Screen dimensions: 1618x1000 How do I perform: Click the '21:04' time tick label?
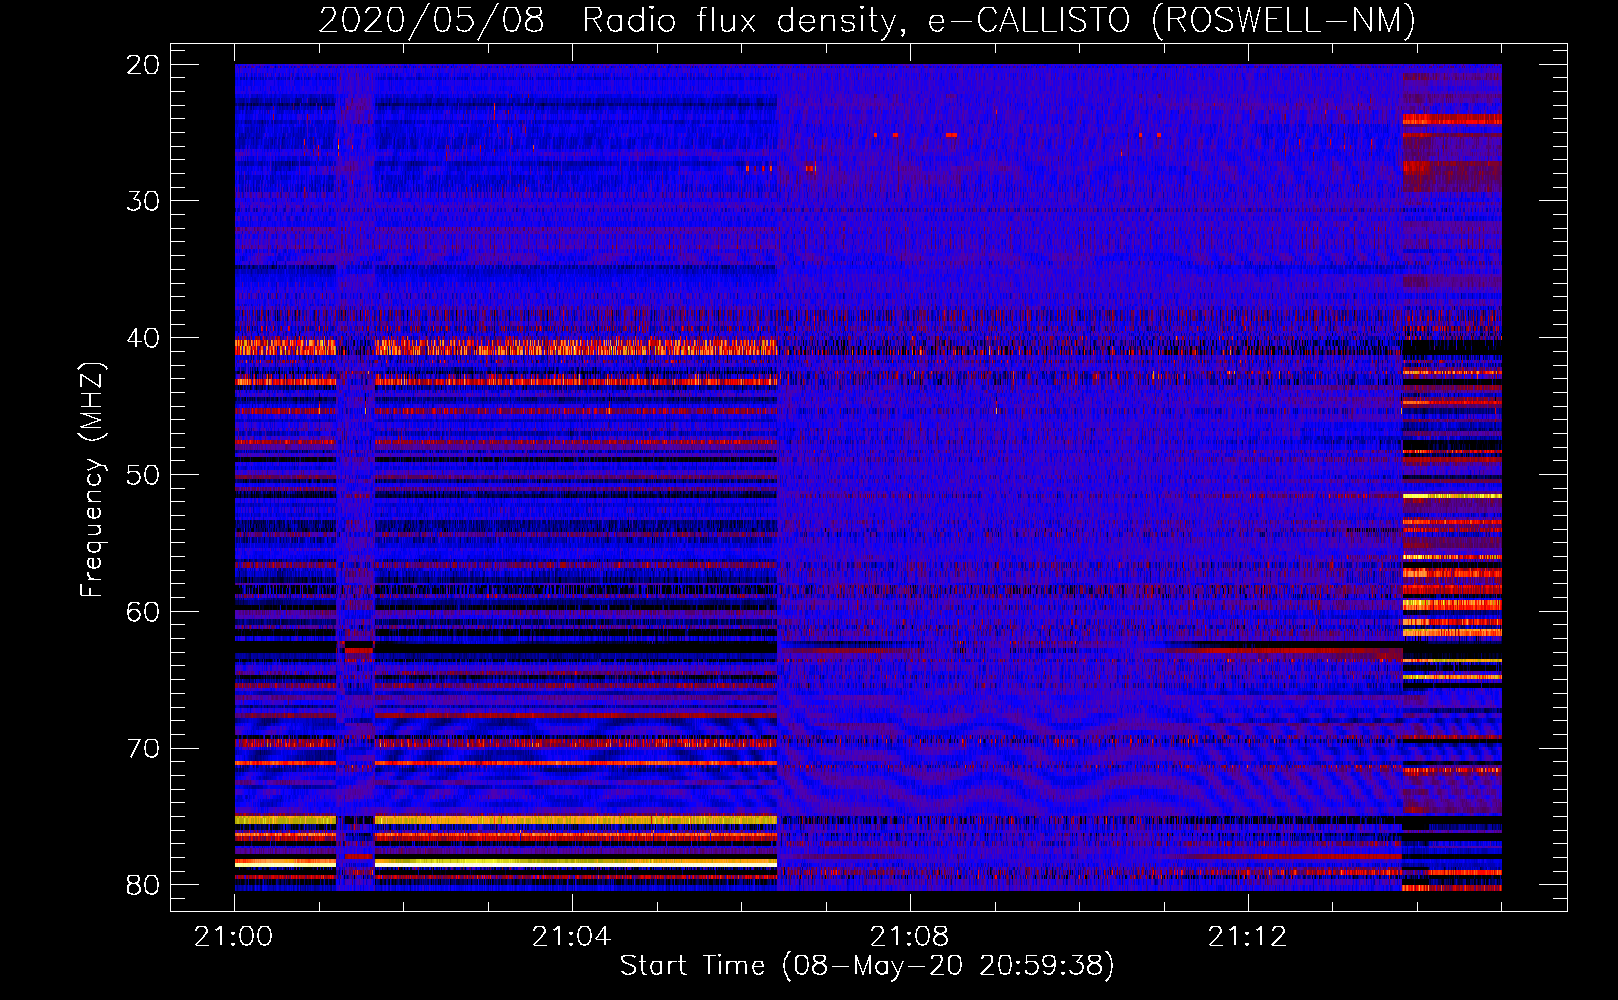pos(571,937)
